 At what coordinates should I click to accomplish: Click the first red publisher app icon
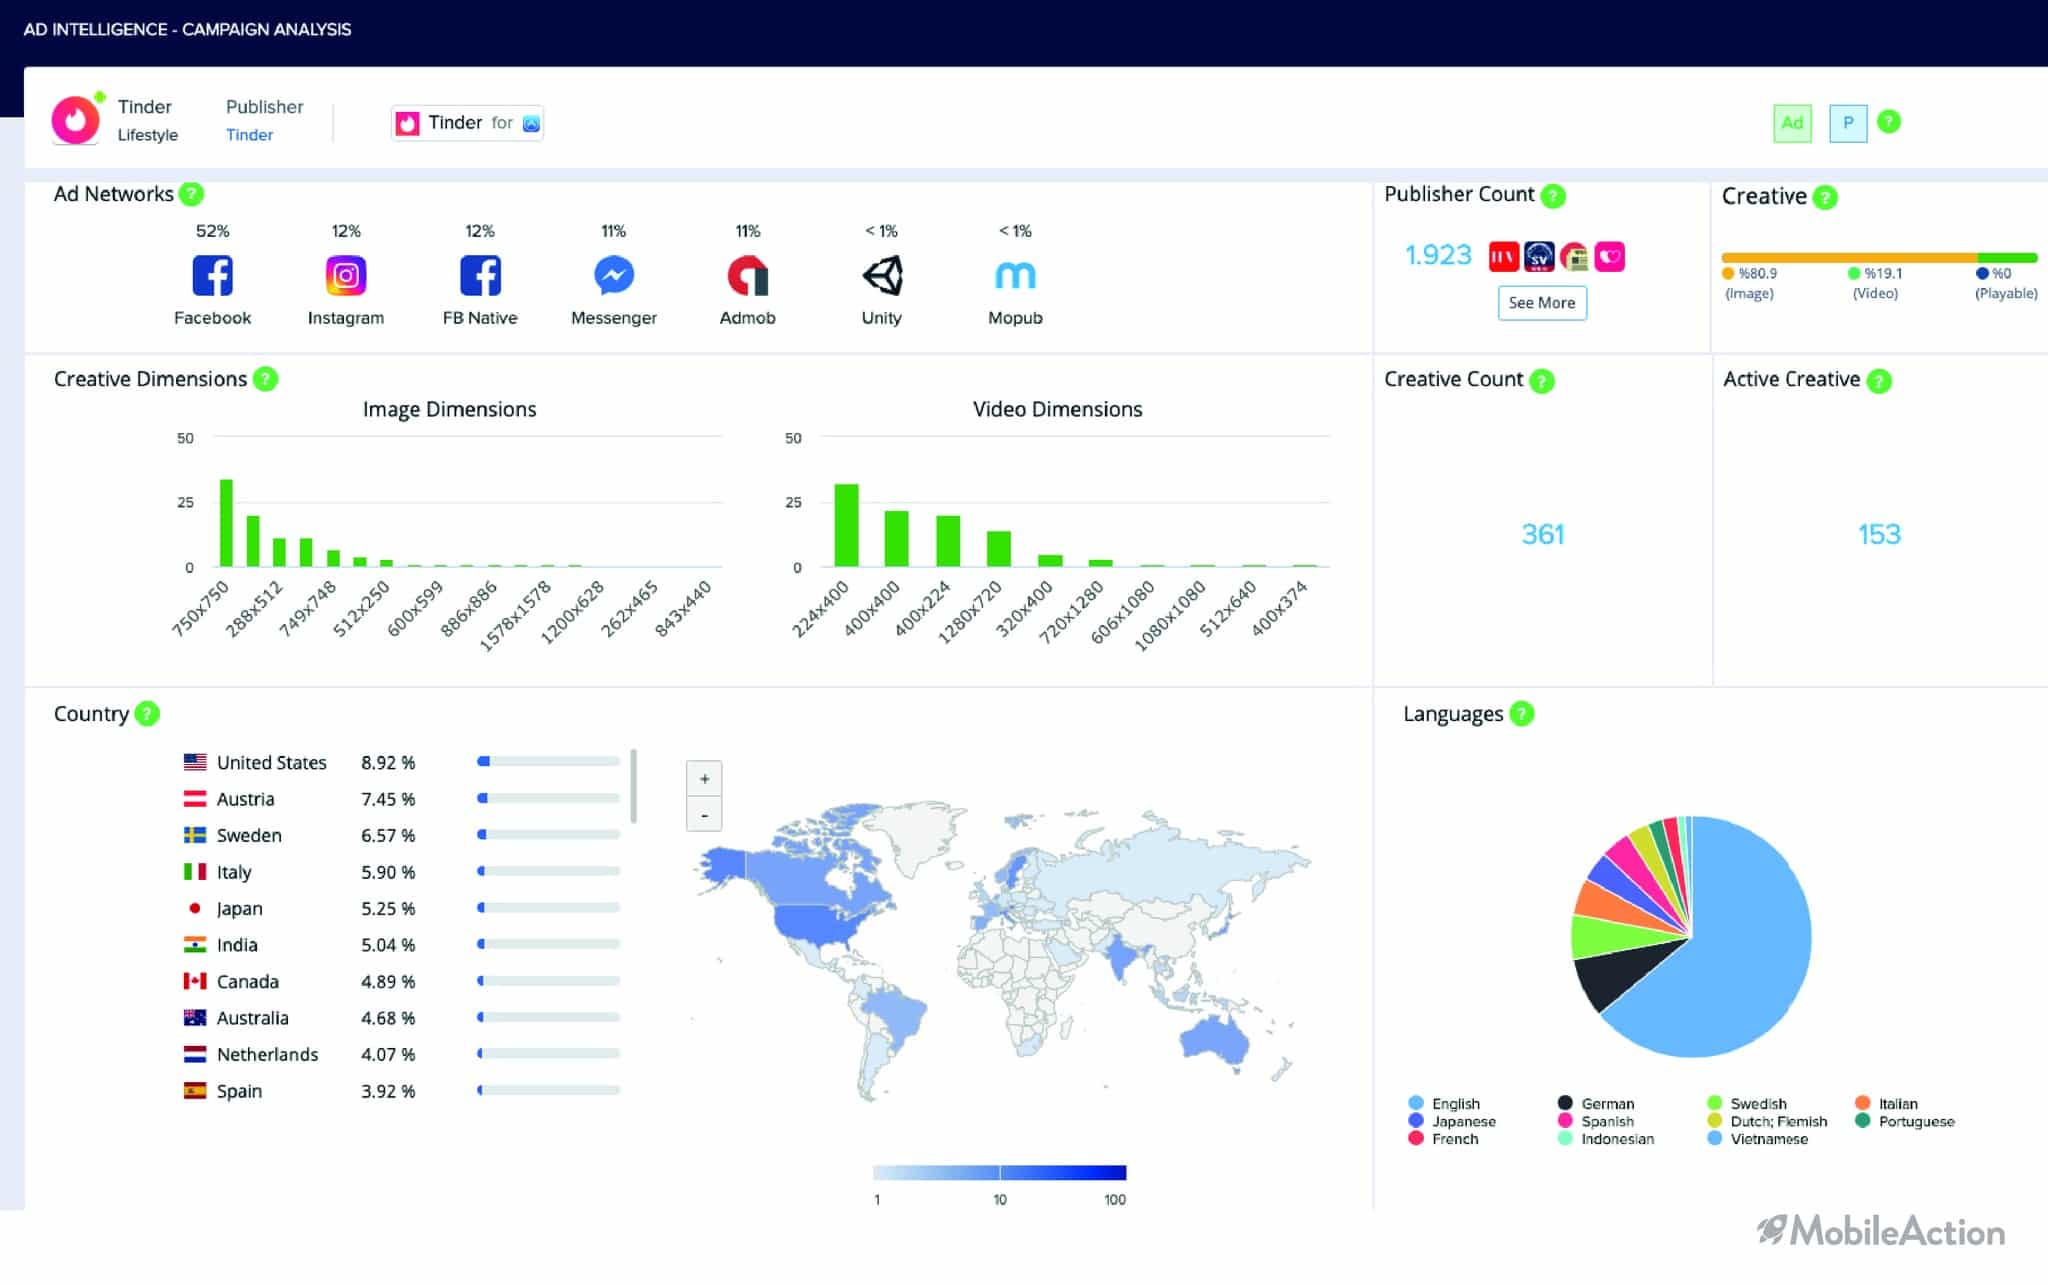1503,257
